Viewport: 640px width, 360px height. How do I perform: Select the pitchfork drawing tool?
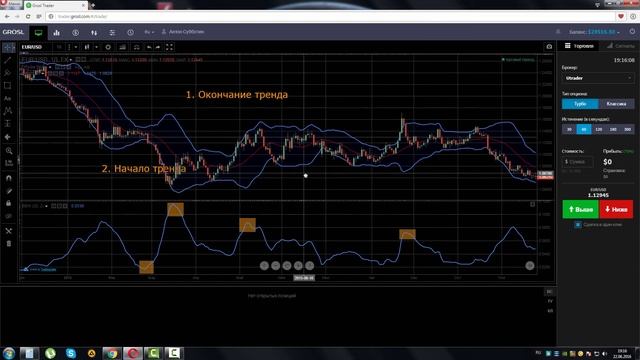8,73
